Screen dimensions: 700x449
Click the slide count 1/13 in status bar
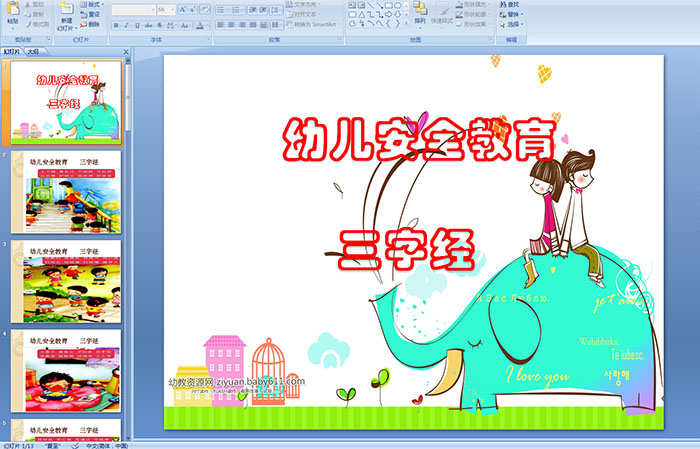click(x=19, y=446)
